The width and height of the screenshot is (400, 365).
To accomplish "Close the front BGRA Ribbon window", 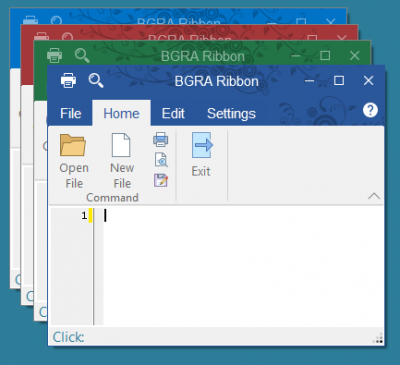I will coord(368,80).
